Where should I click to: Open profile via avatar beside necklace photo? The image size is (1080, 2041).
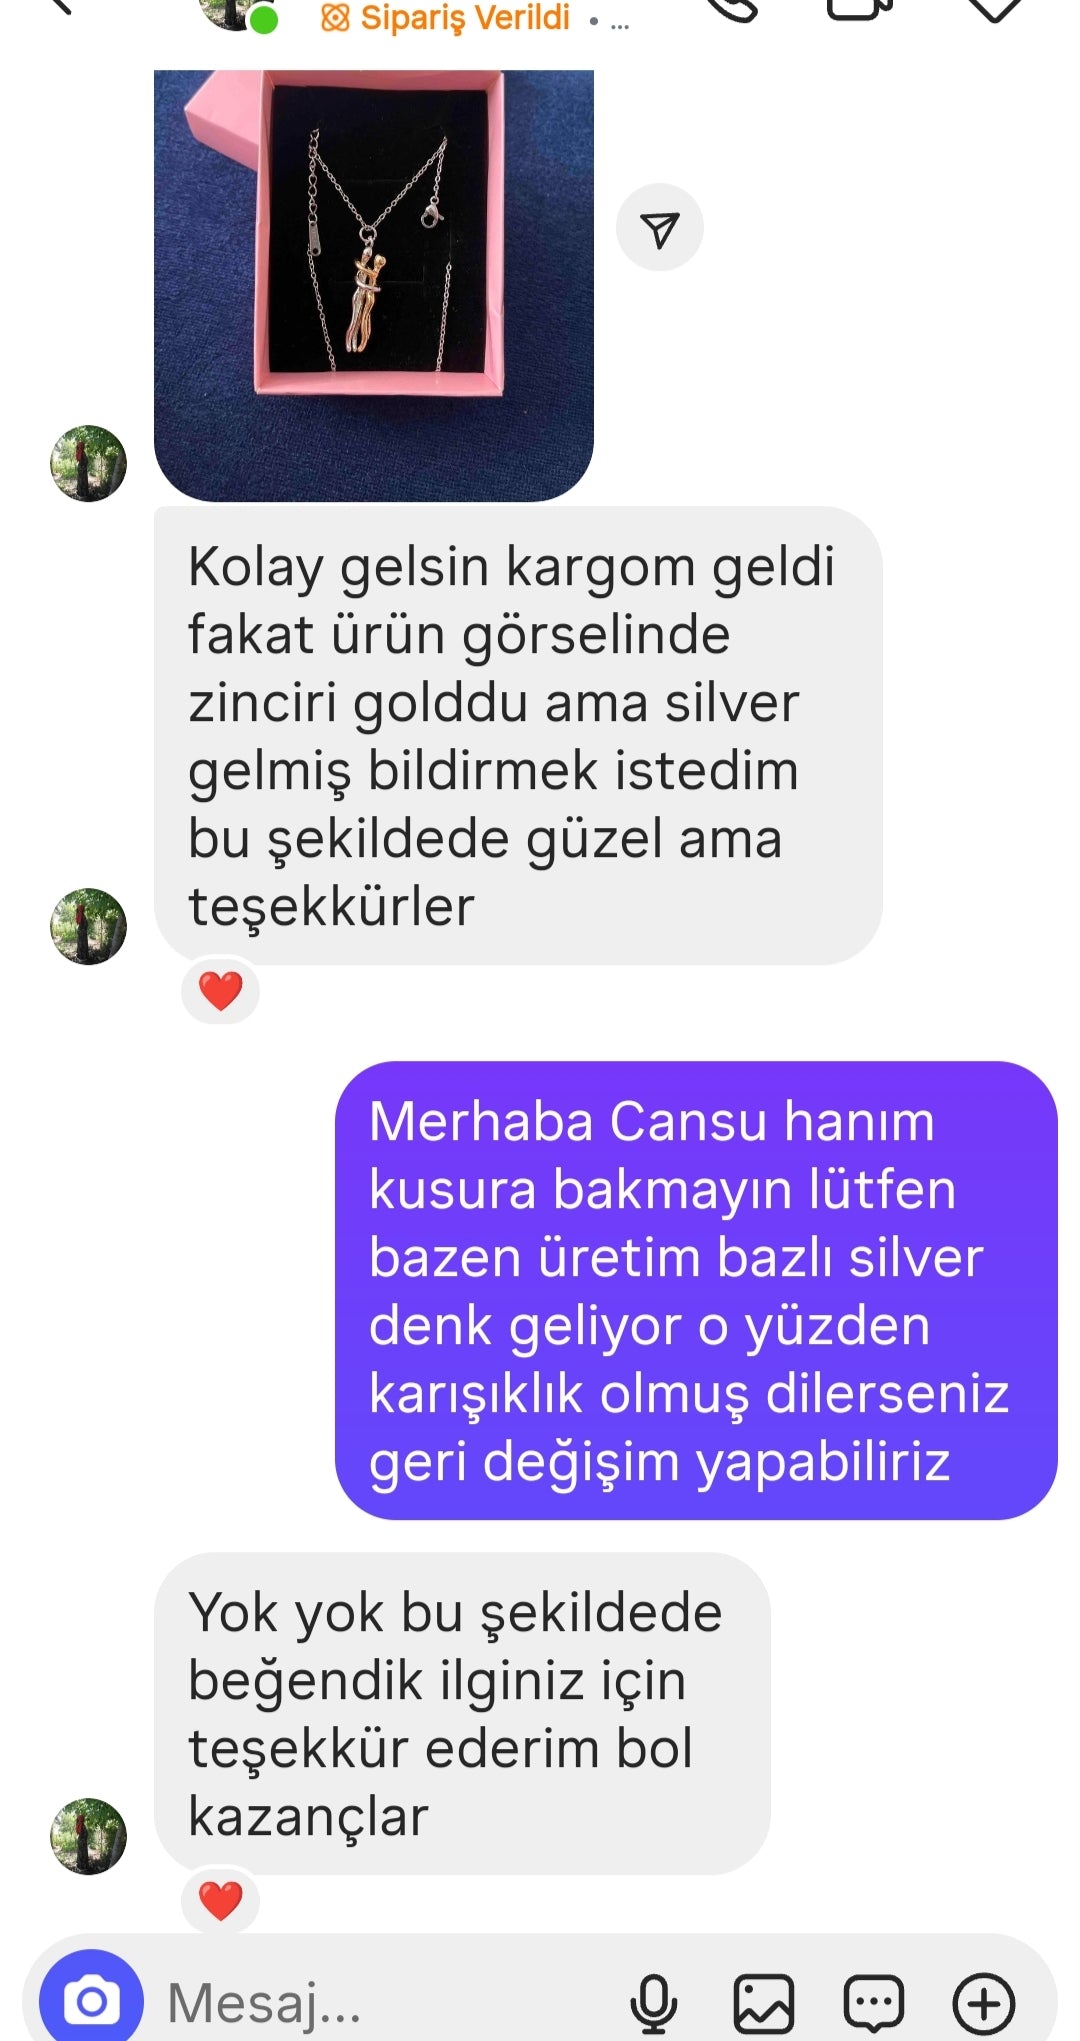[88, 464]
